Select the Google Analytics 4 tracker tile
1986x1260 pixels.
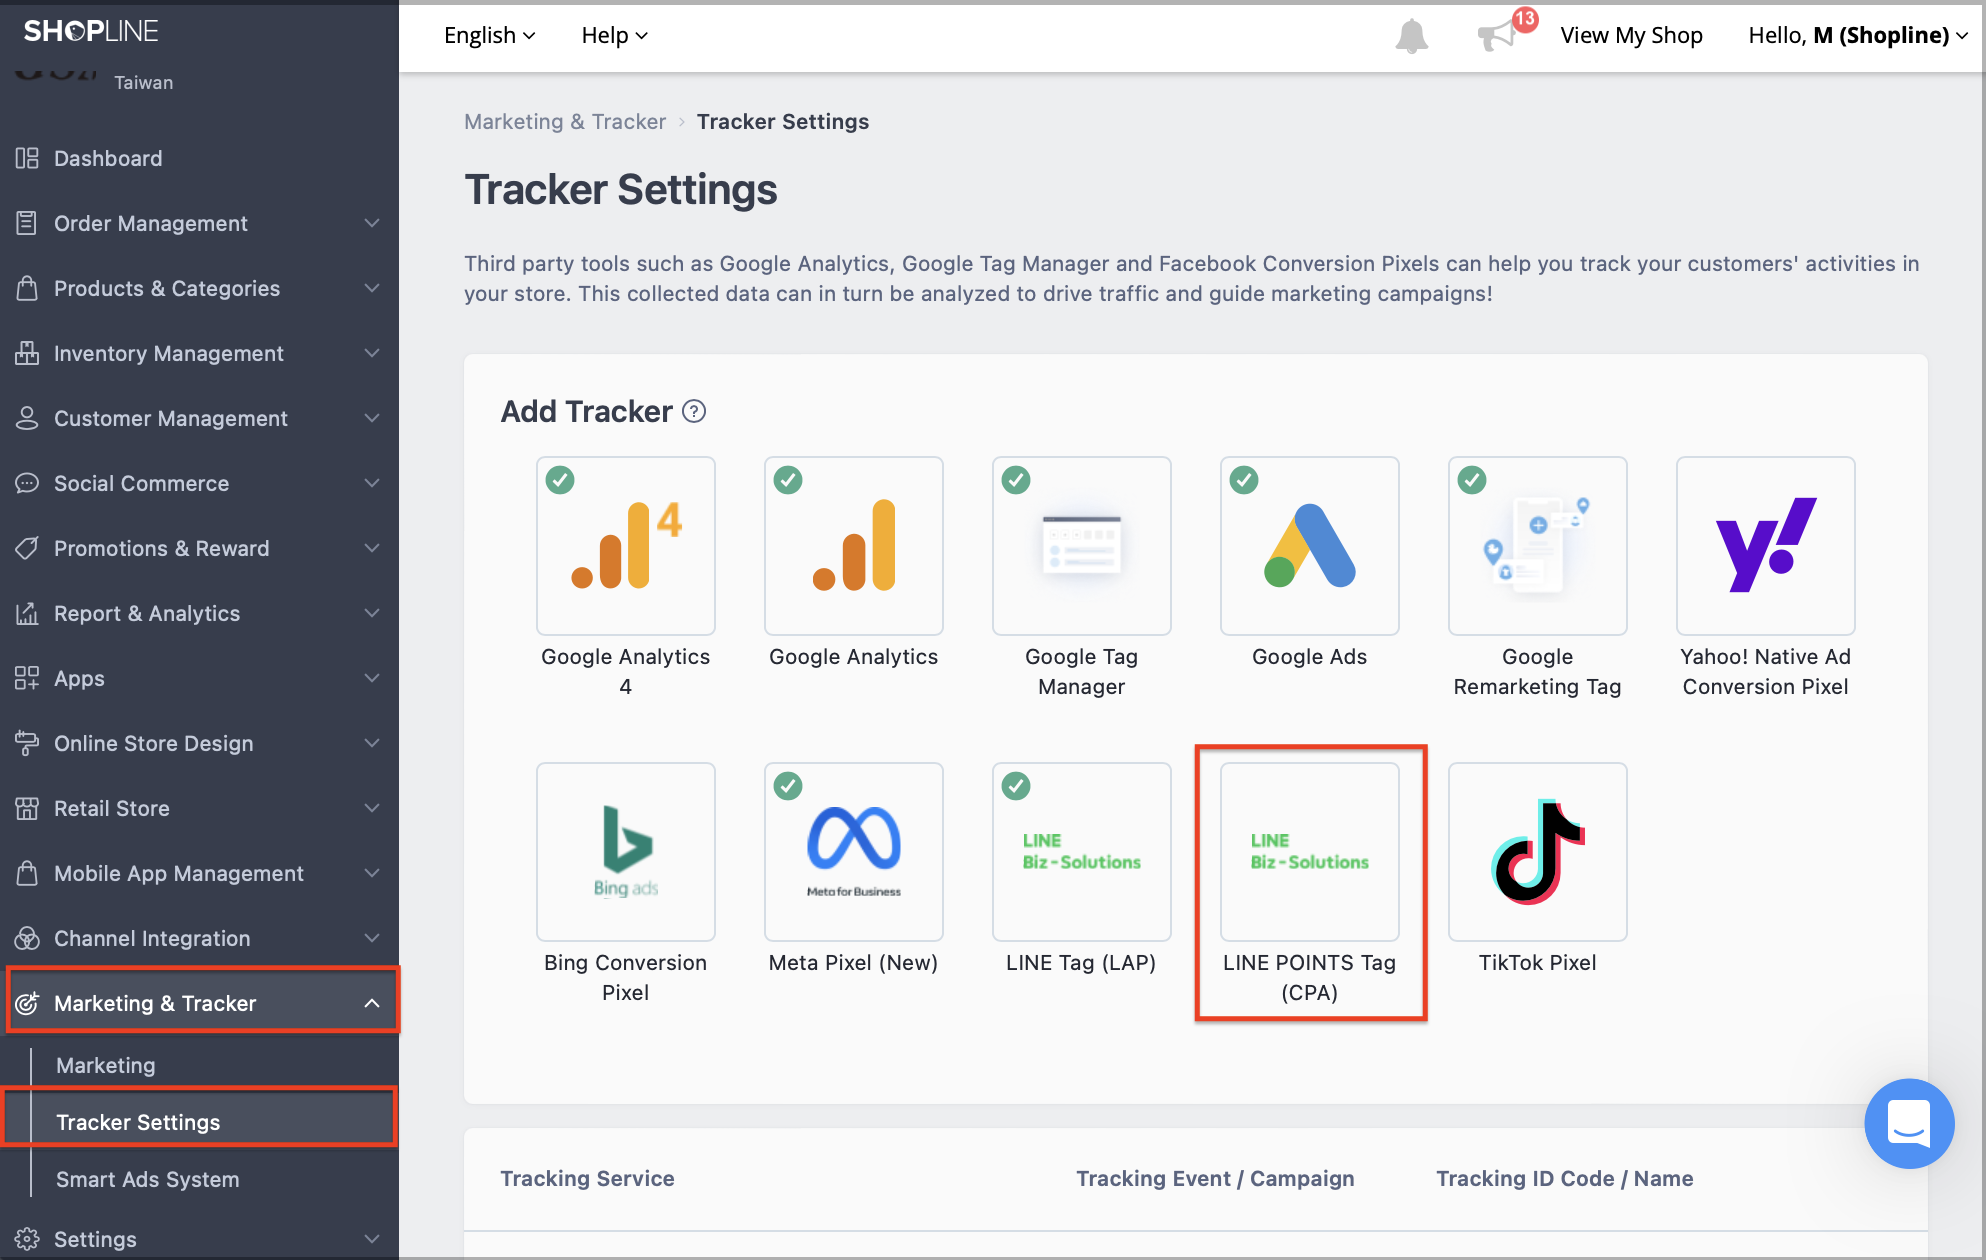point(626,546)
